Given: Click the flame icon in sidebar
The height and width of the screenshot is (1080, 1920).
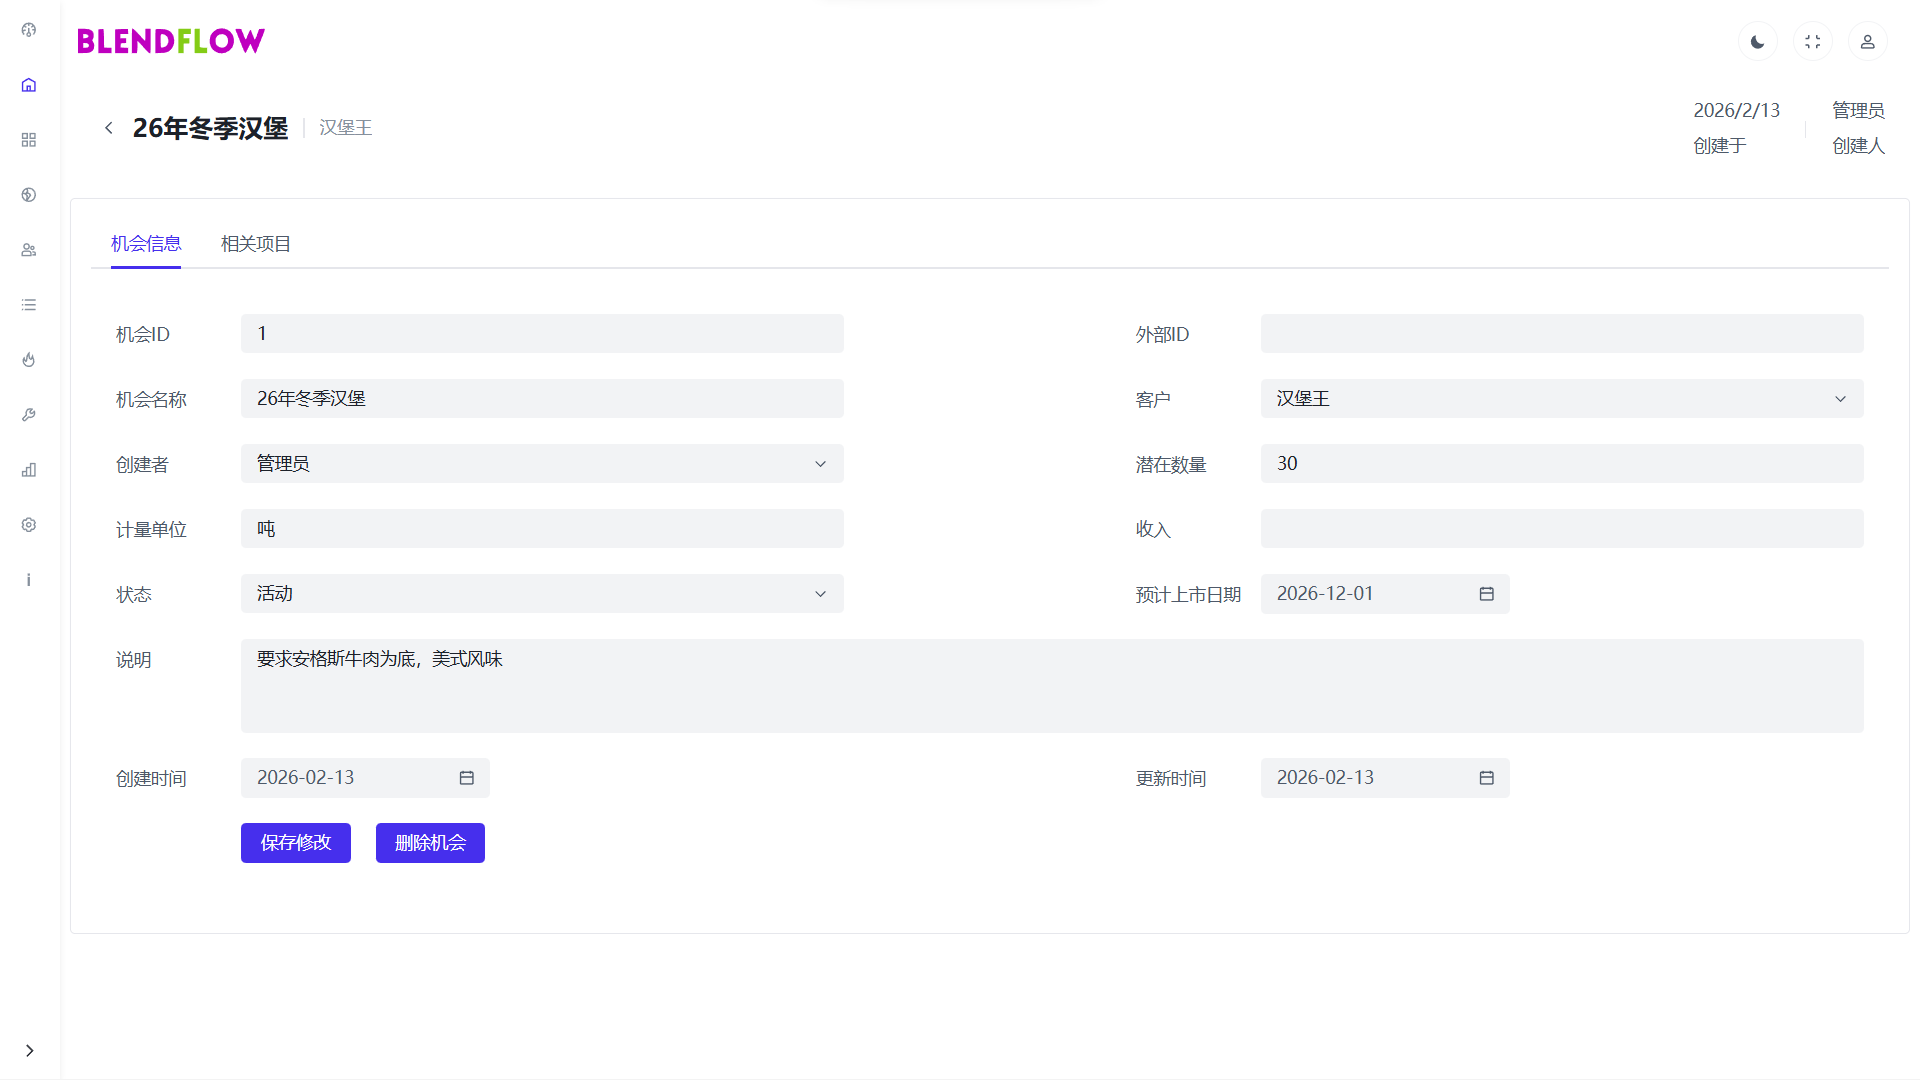Looking at the screenshot, I should tap(29, 360).
